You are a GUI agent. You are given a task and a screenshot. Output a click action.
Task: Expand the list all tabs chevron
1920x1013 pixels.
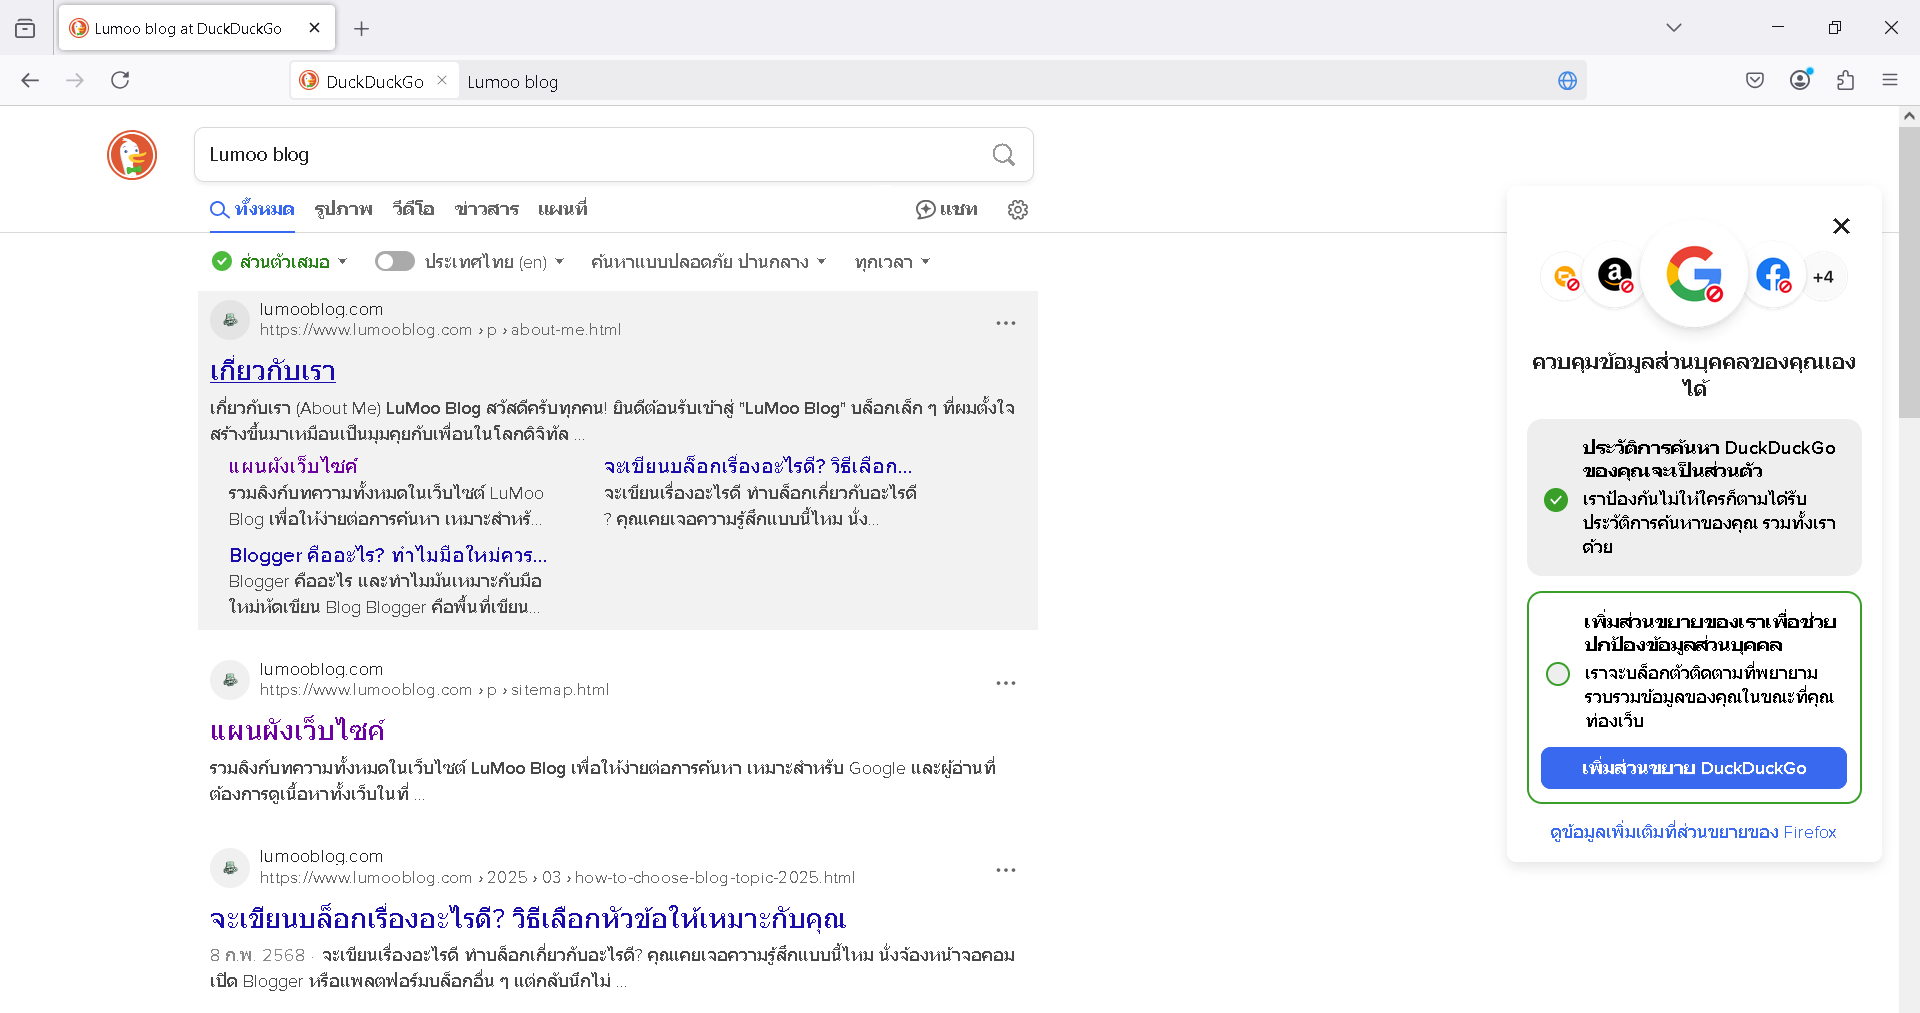tap(1674, 28)
